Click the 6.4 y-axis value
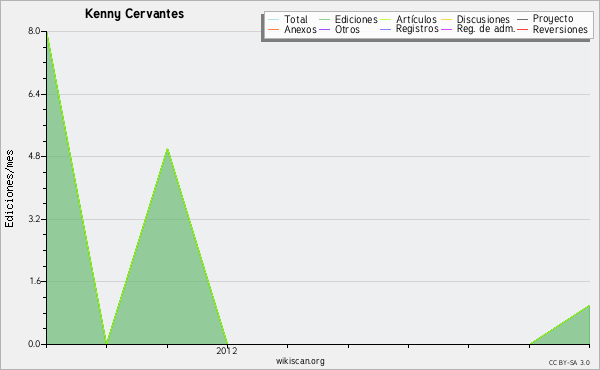 coord(34,94)
